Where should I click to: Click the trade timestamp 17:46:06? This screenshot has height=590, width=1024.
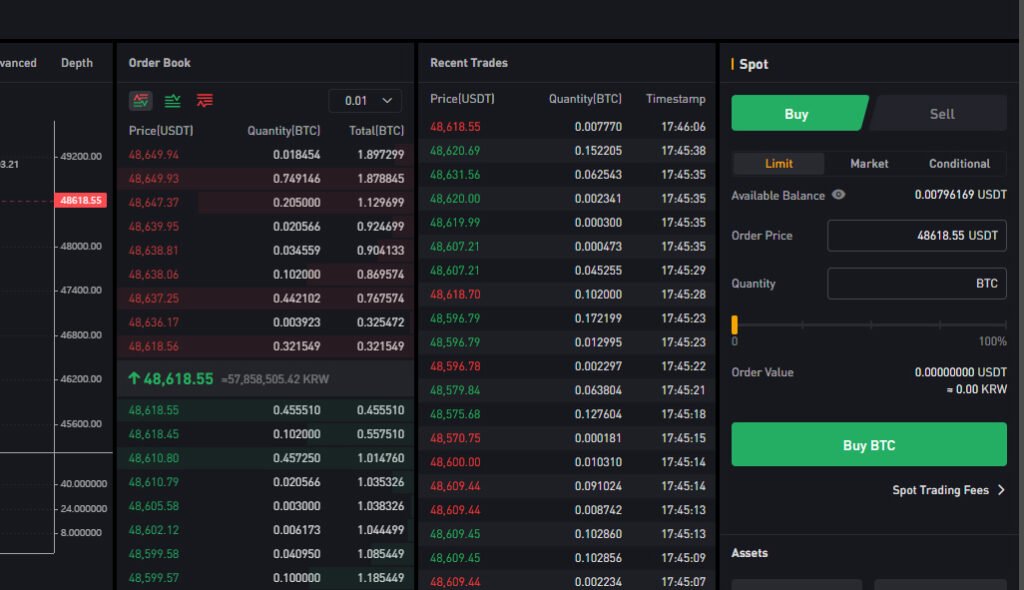(x=683, y=127)
